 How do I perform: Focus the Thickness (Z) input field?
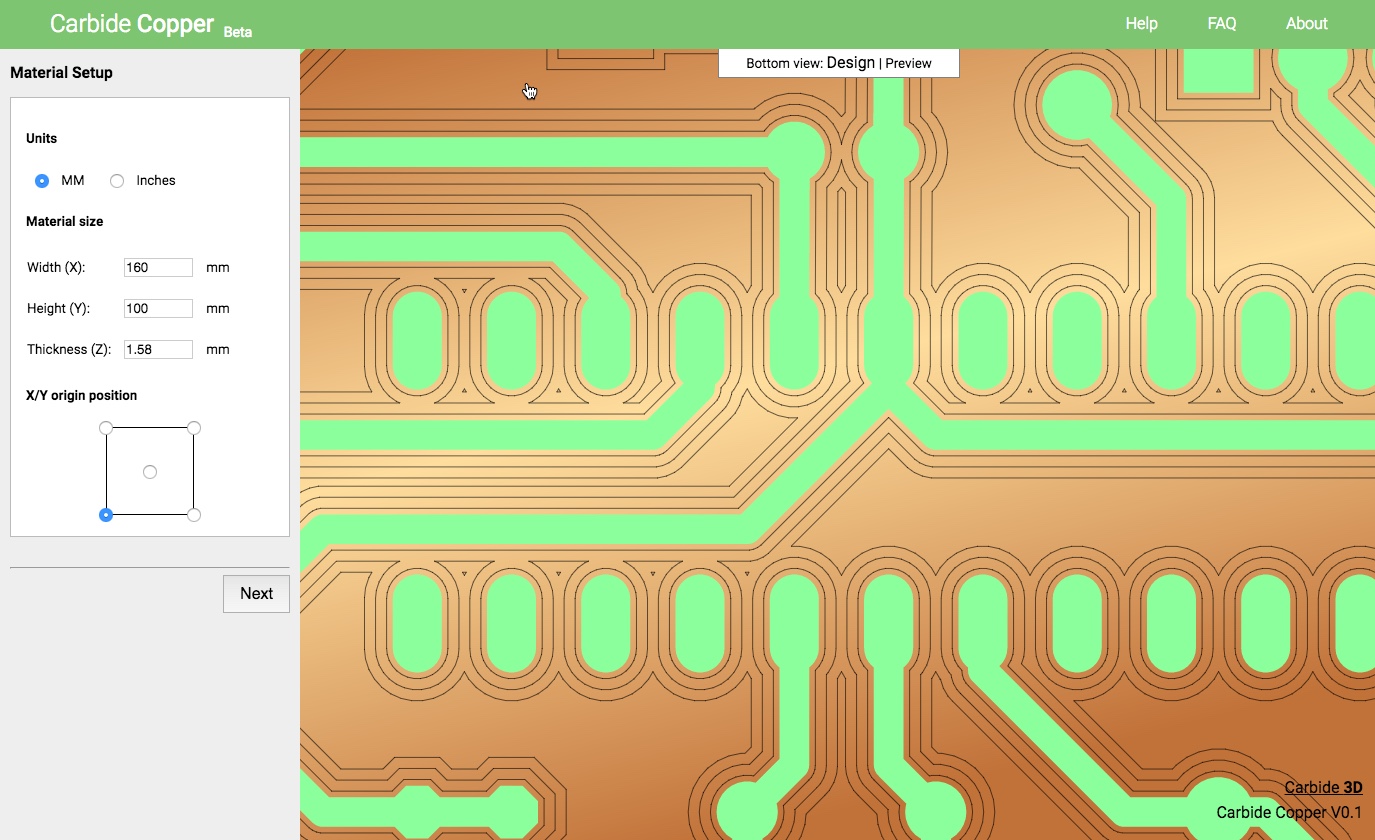tap(158, 349)
